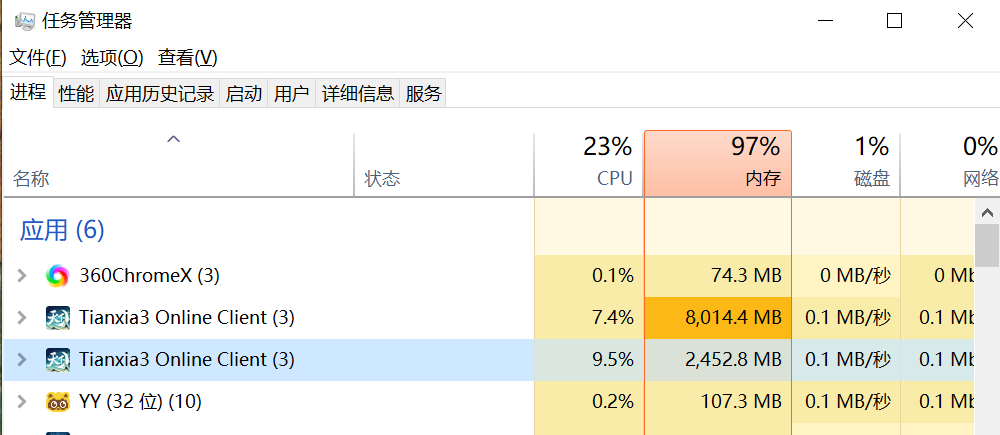1000x435 pixels.
Task: Expand the selected Tianxia3 Online Client group
Action: (x=22, y=360)
